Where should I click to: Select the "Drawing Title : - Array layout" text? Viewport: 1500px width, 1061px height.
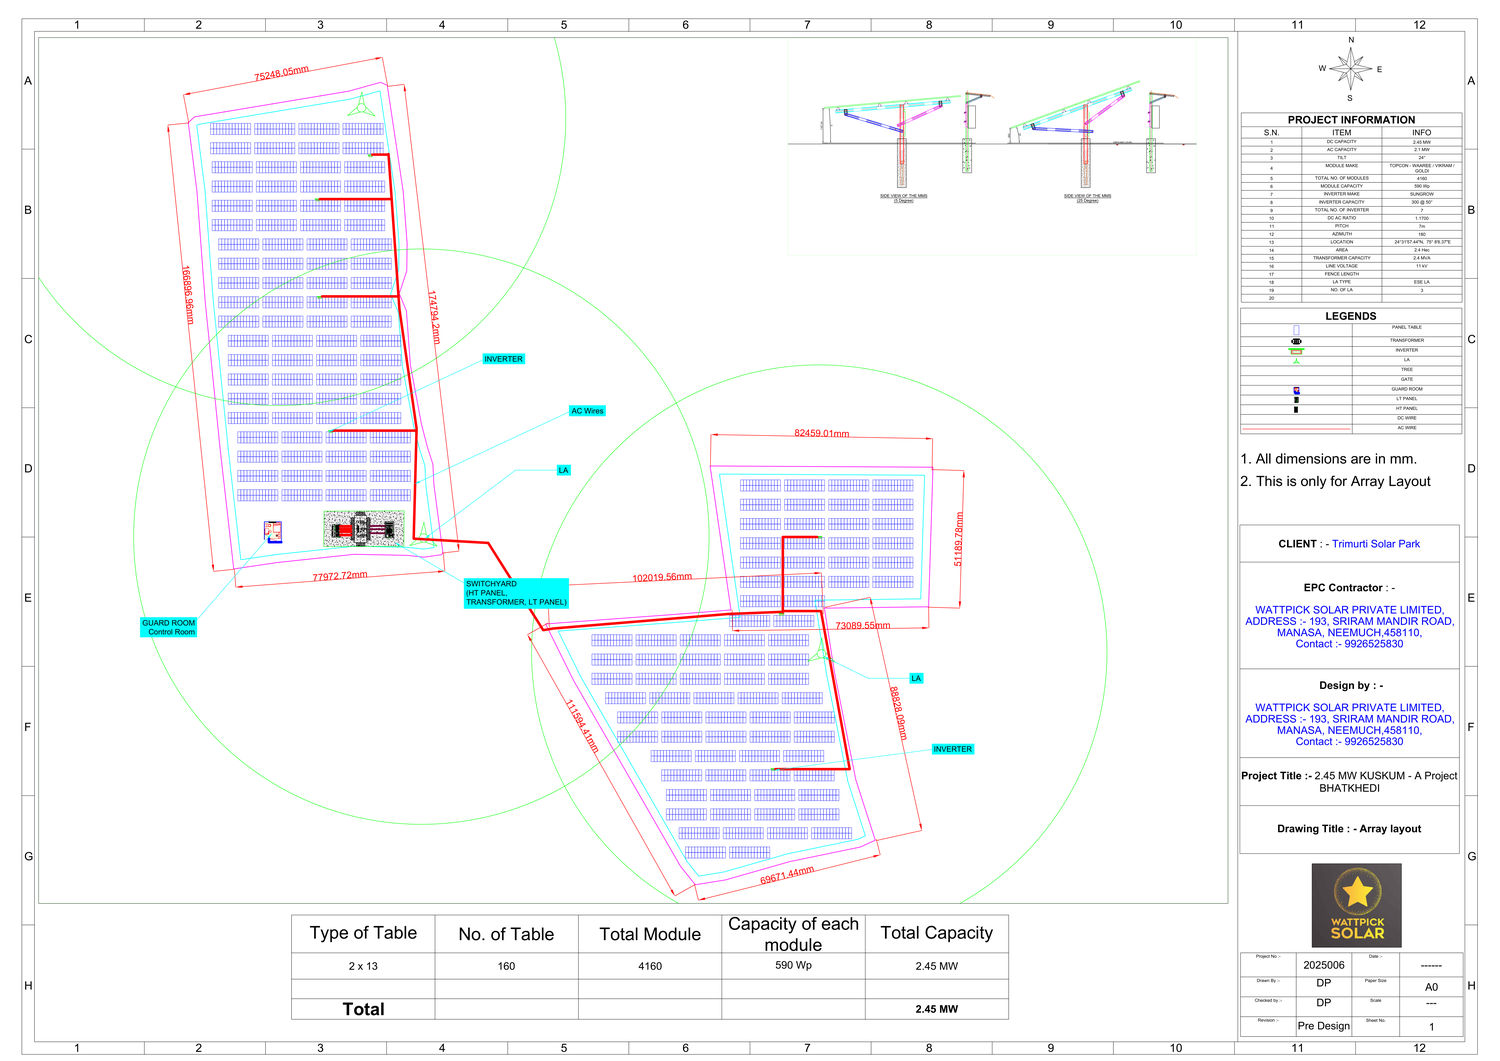click(1349, 829)
